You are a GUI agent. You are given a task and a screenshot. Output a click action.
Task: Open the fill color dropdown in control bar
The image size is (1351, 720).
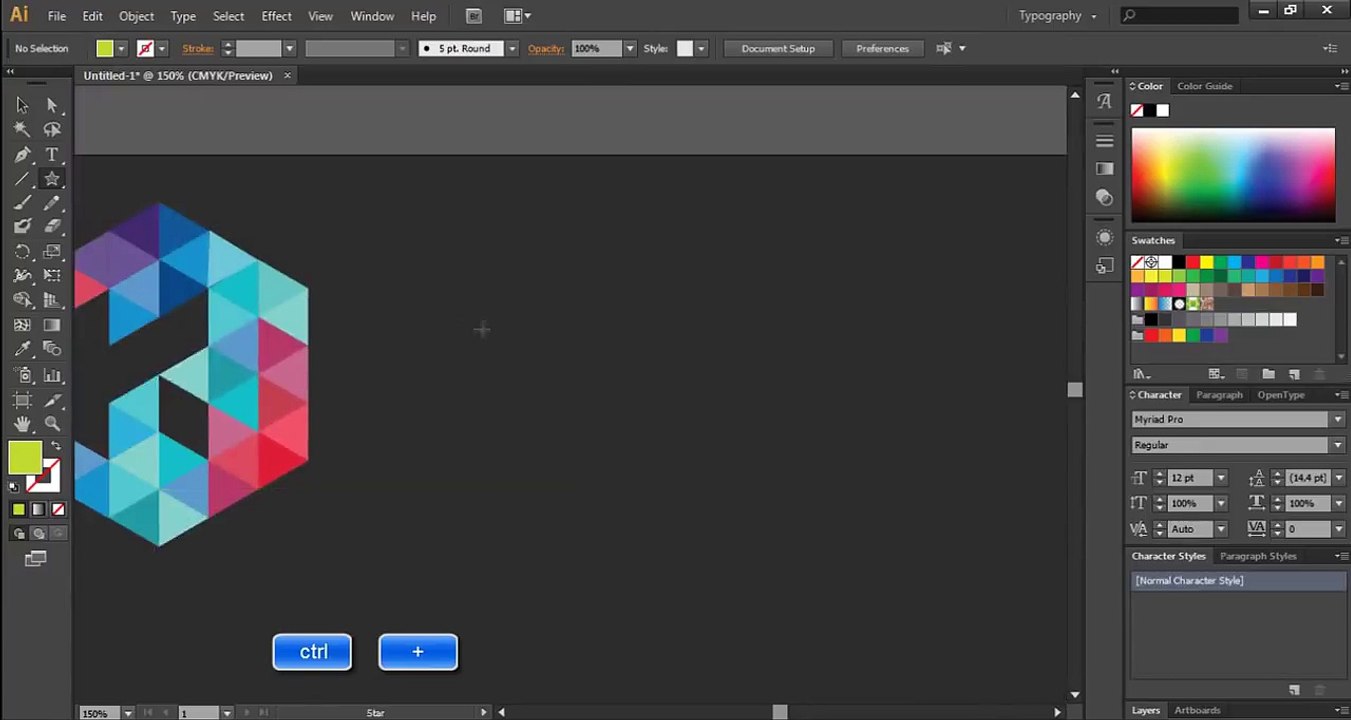121,48
